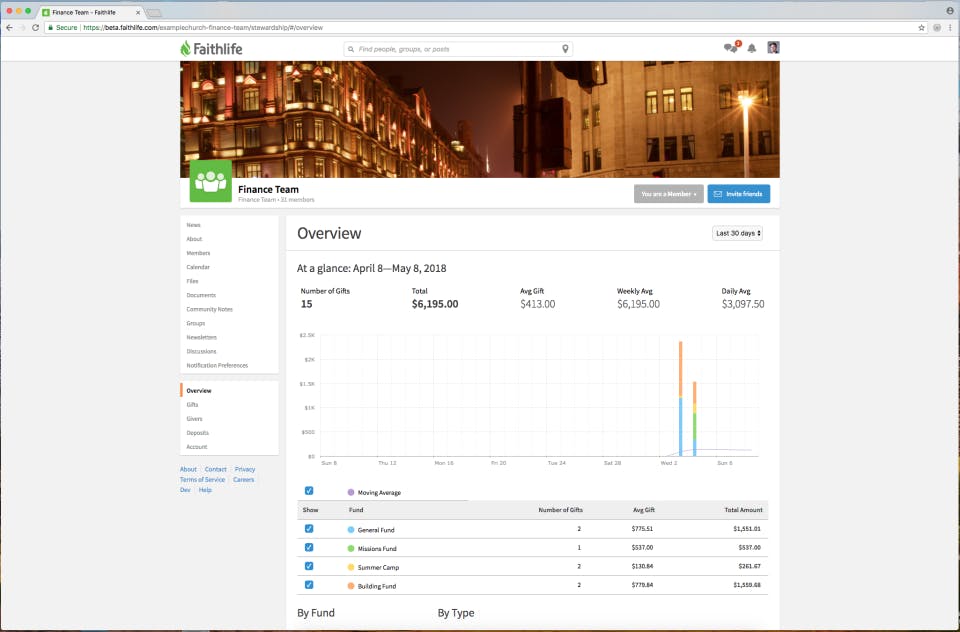Bookmark this page with star icon
Screen dimensions: 960x632
pos(921,28)
